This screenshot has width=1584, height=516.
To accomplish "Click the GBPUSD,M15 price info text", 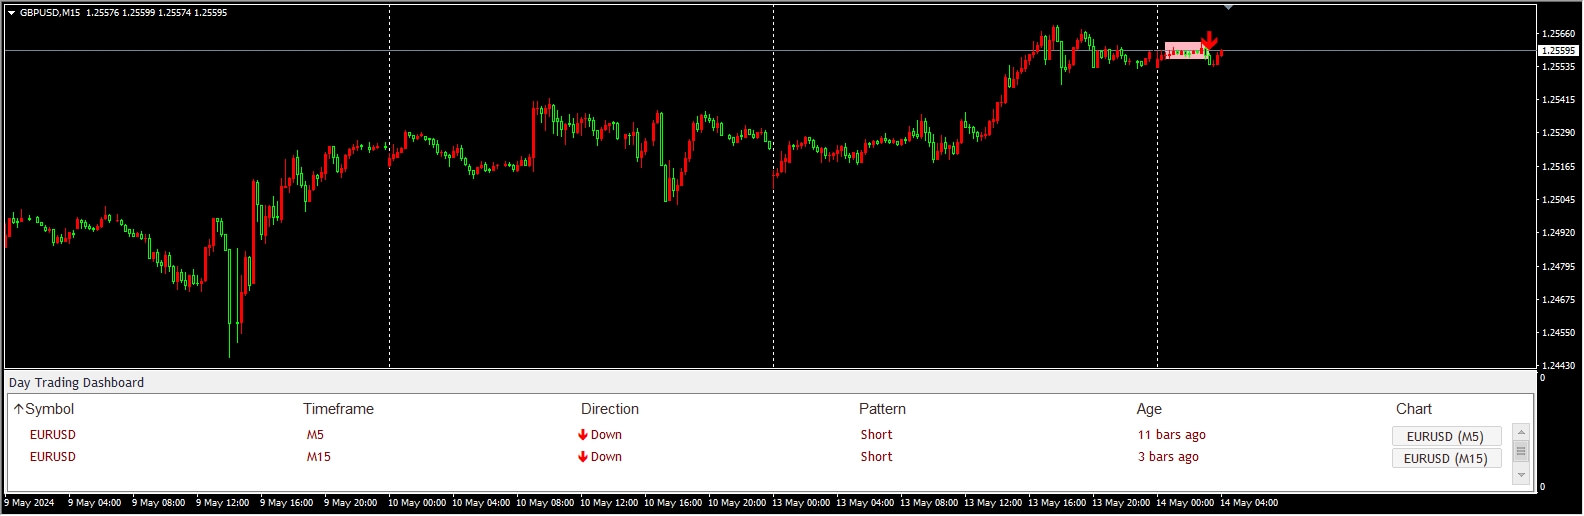I will click(x=123, y=13).
